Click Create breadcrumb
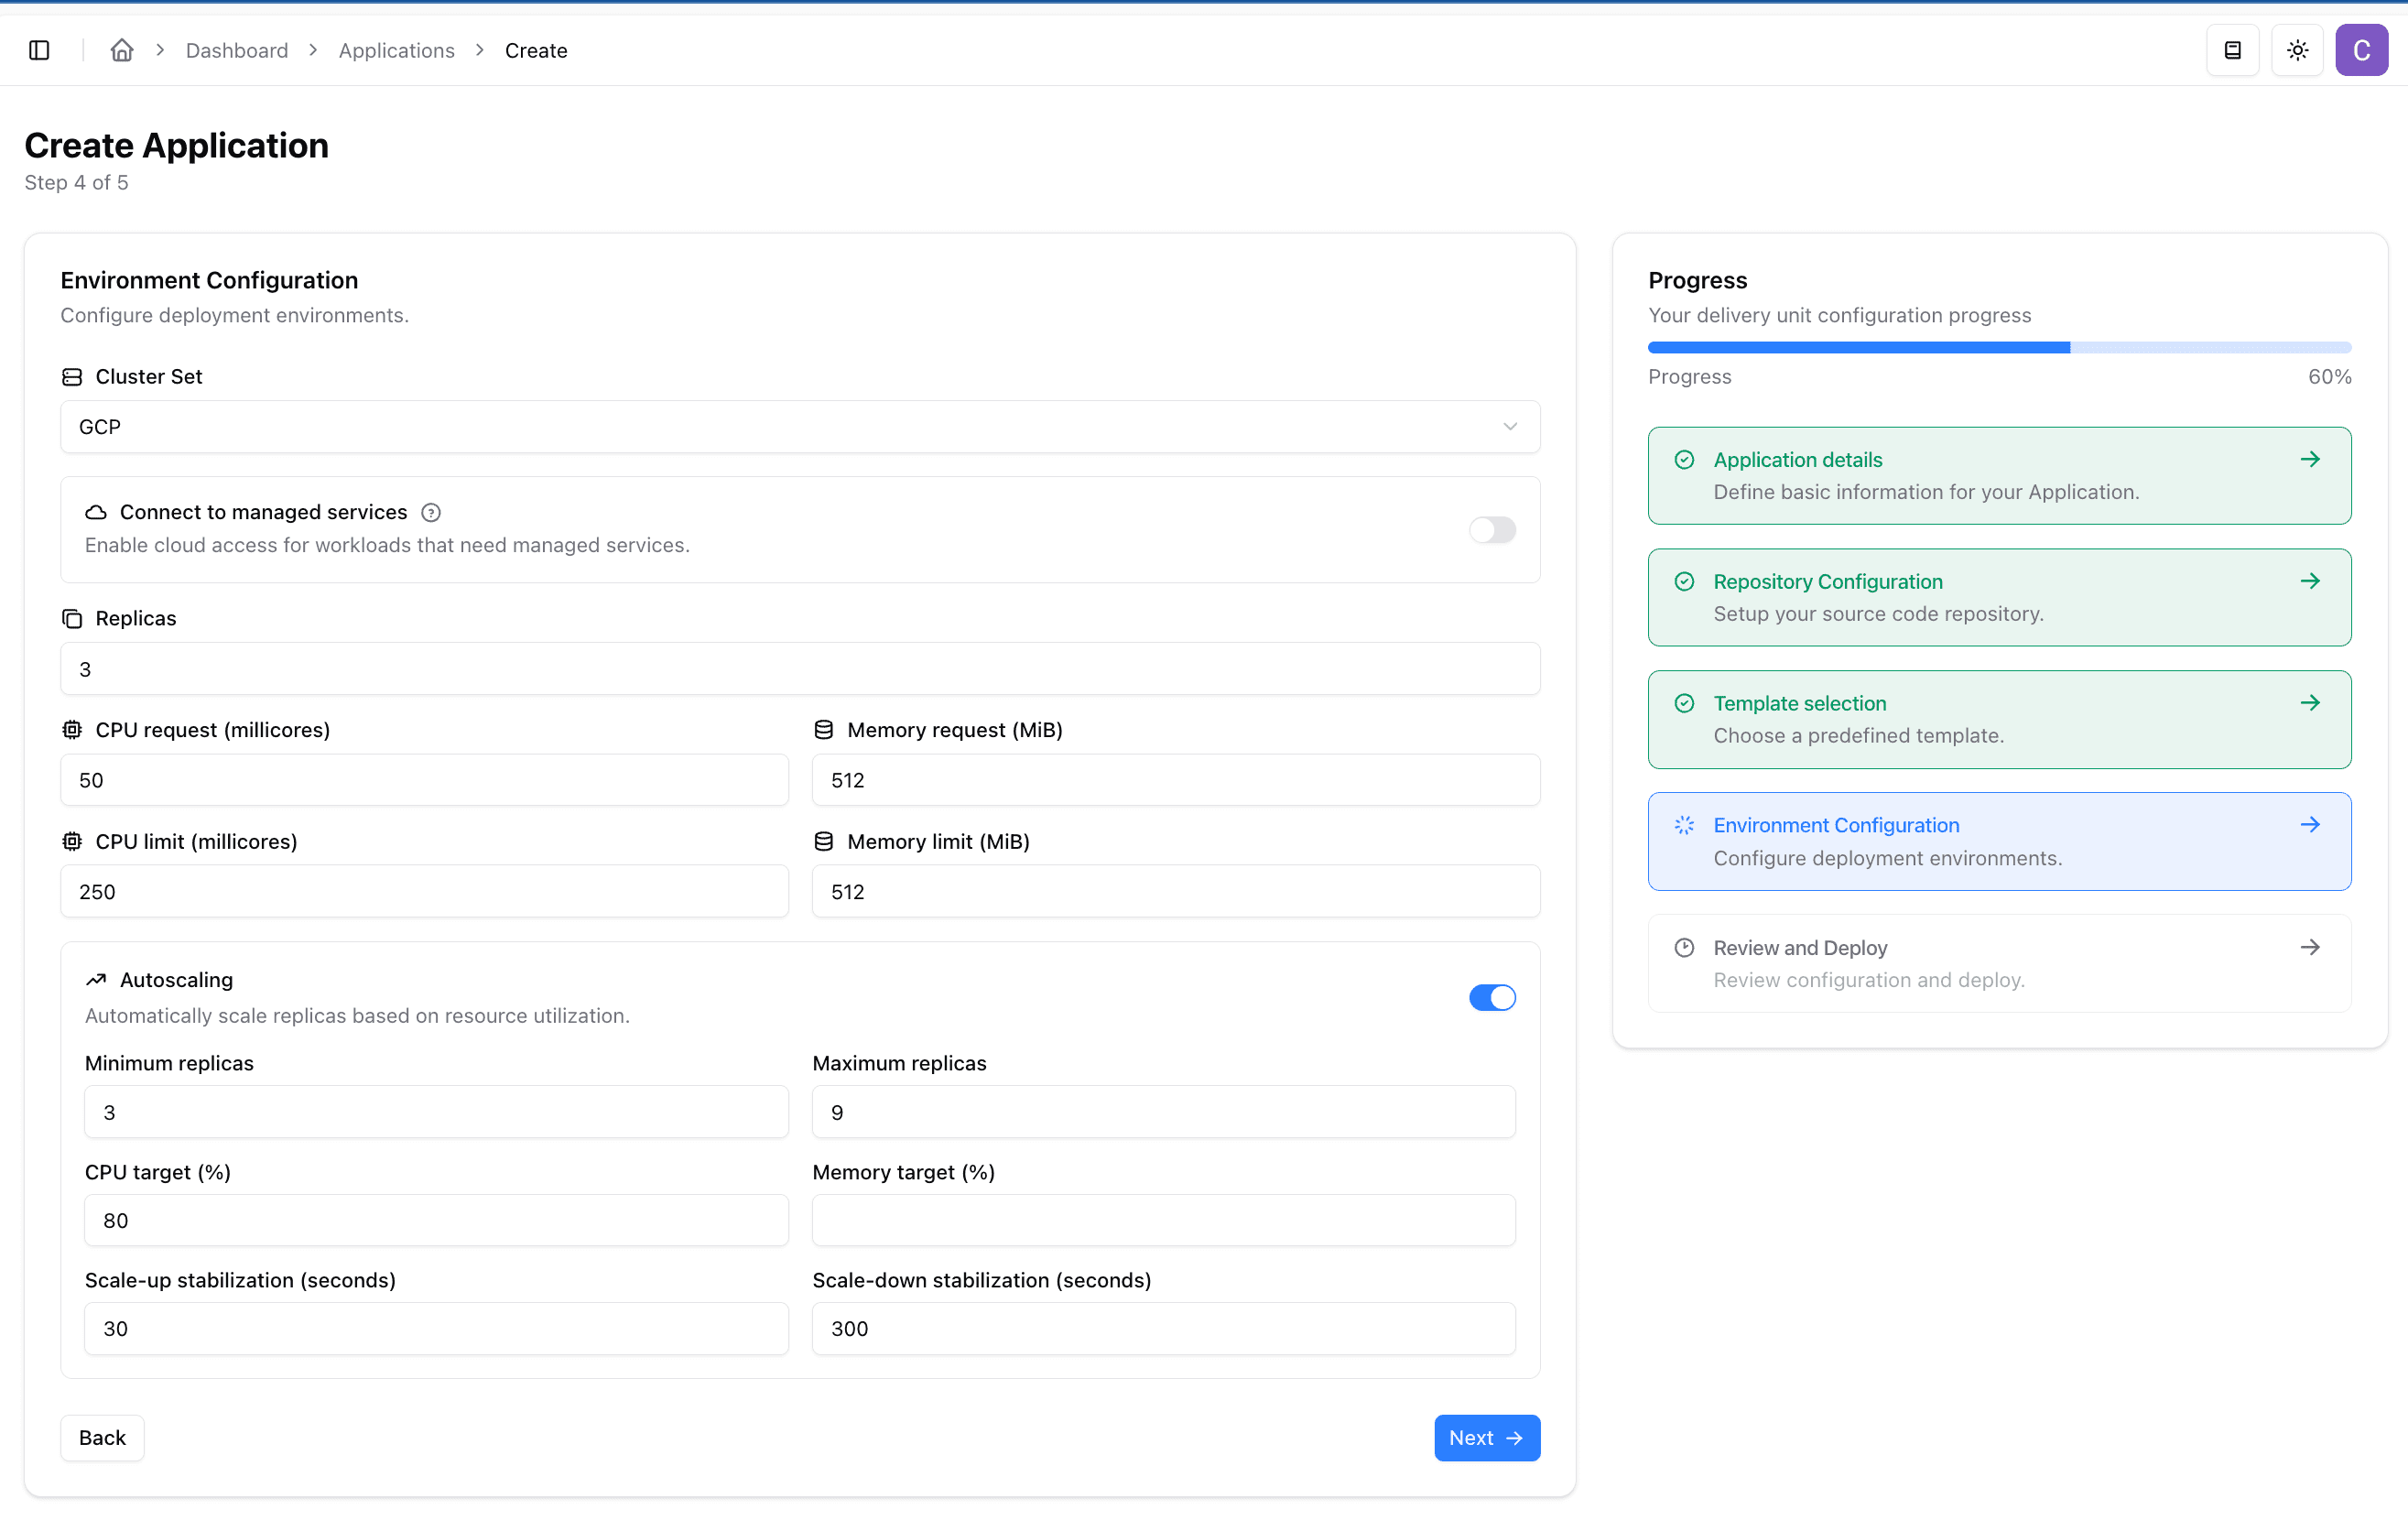This screenshot has width=2408, height=1520. (x=536, y=50)
